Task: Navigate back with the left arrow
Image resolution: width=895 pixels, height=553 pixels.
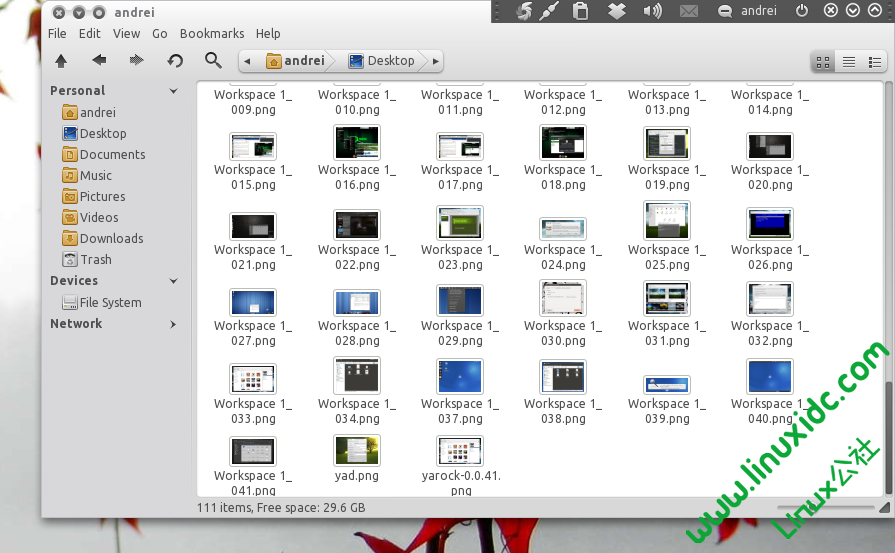Action: pos(99,61)
